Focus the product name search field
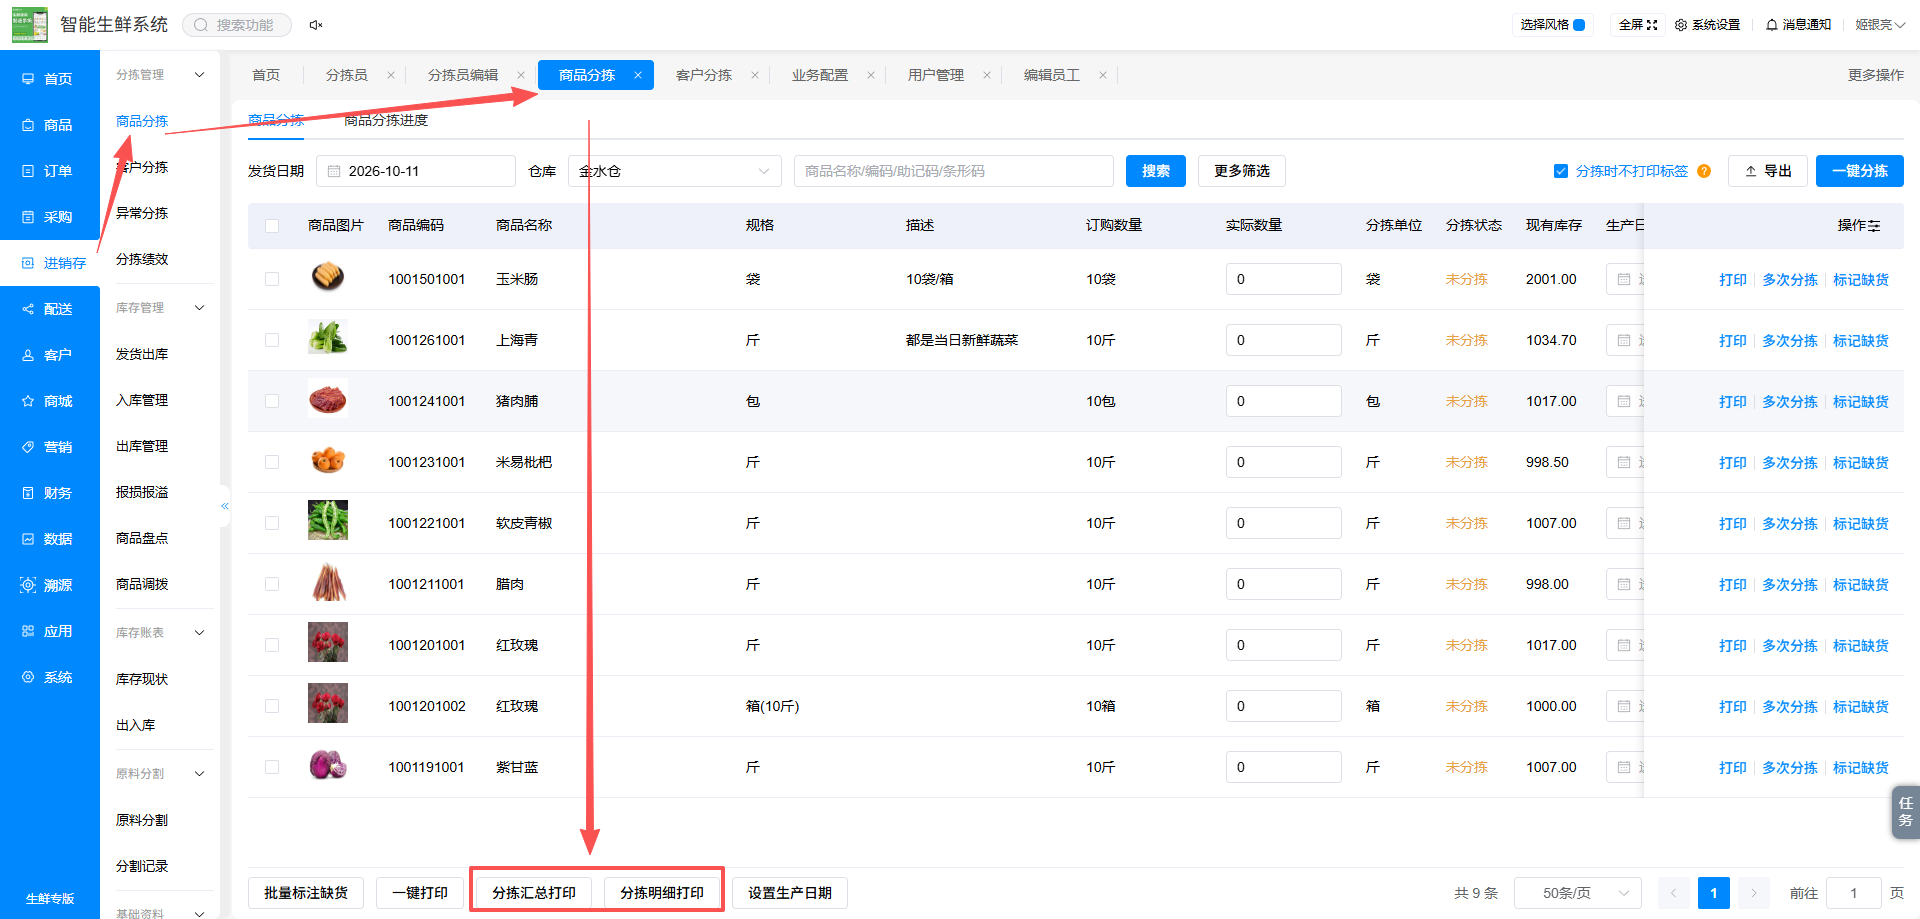 pos(954,171)
